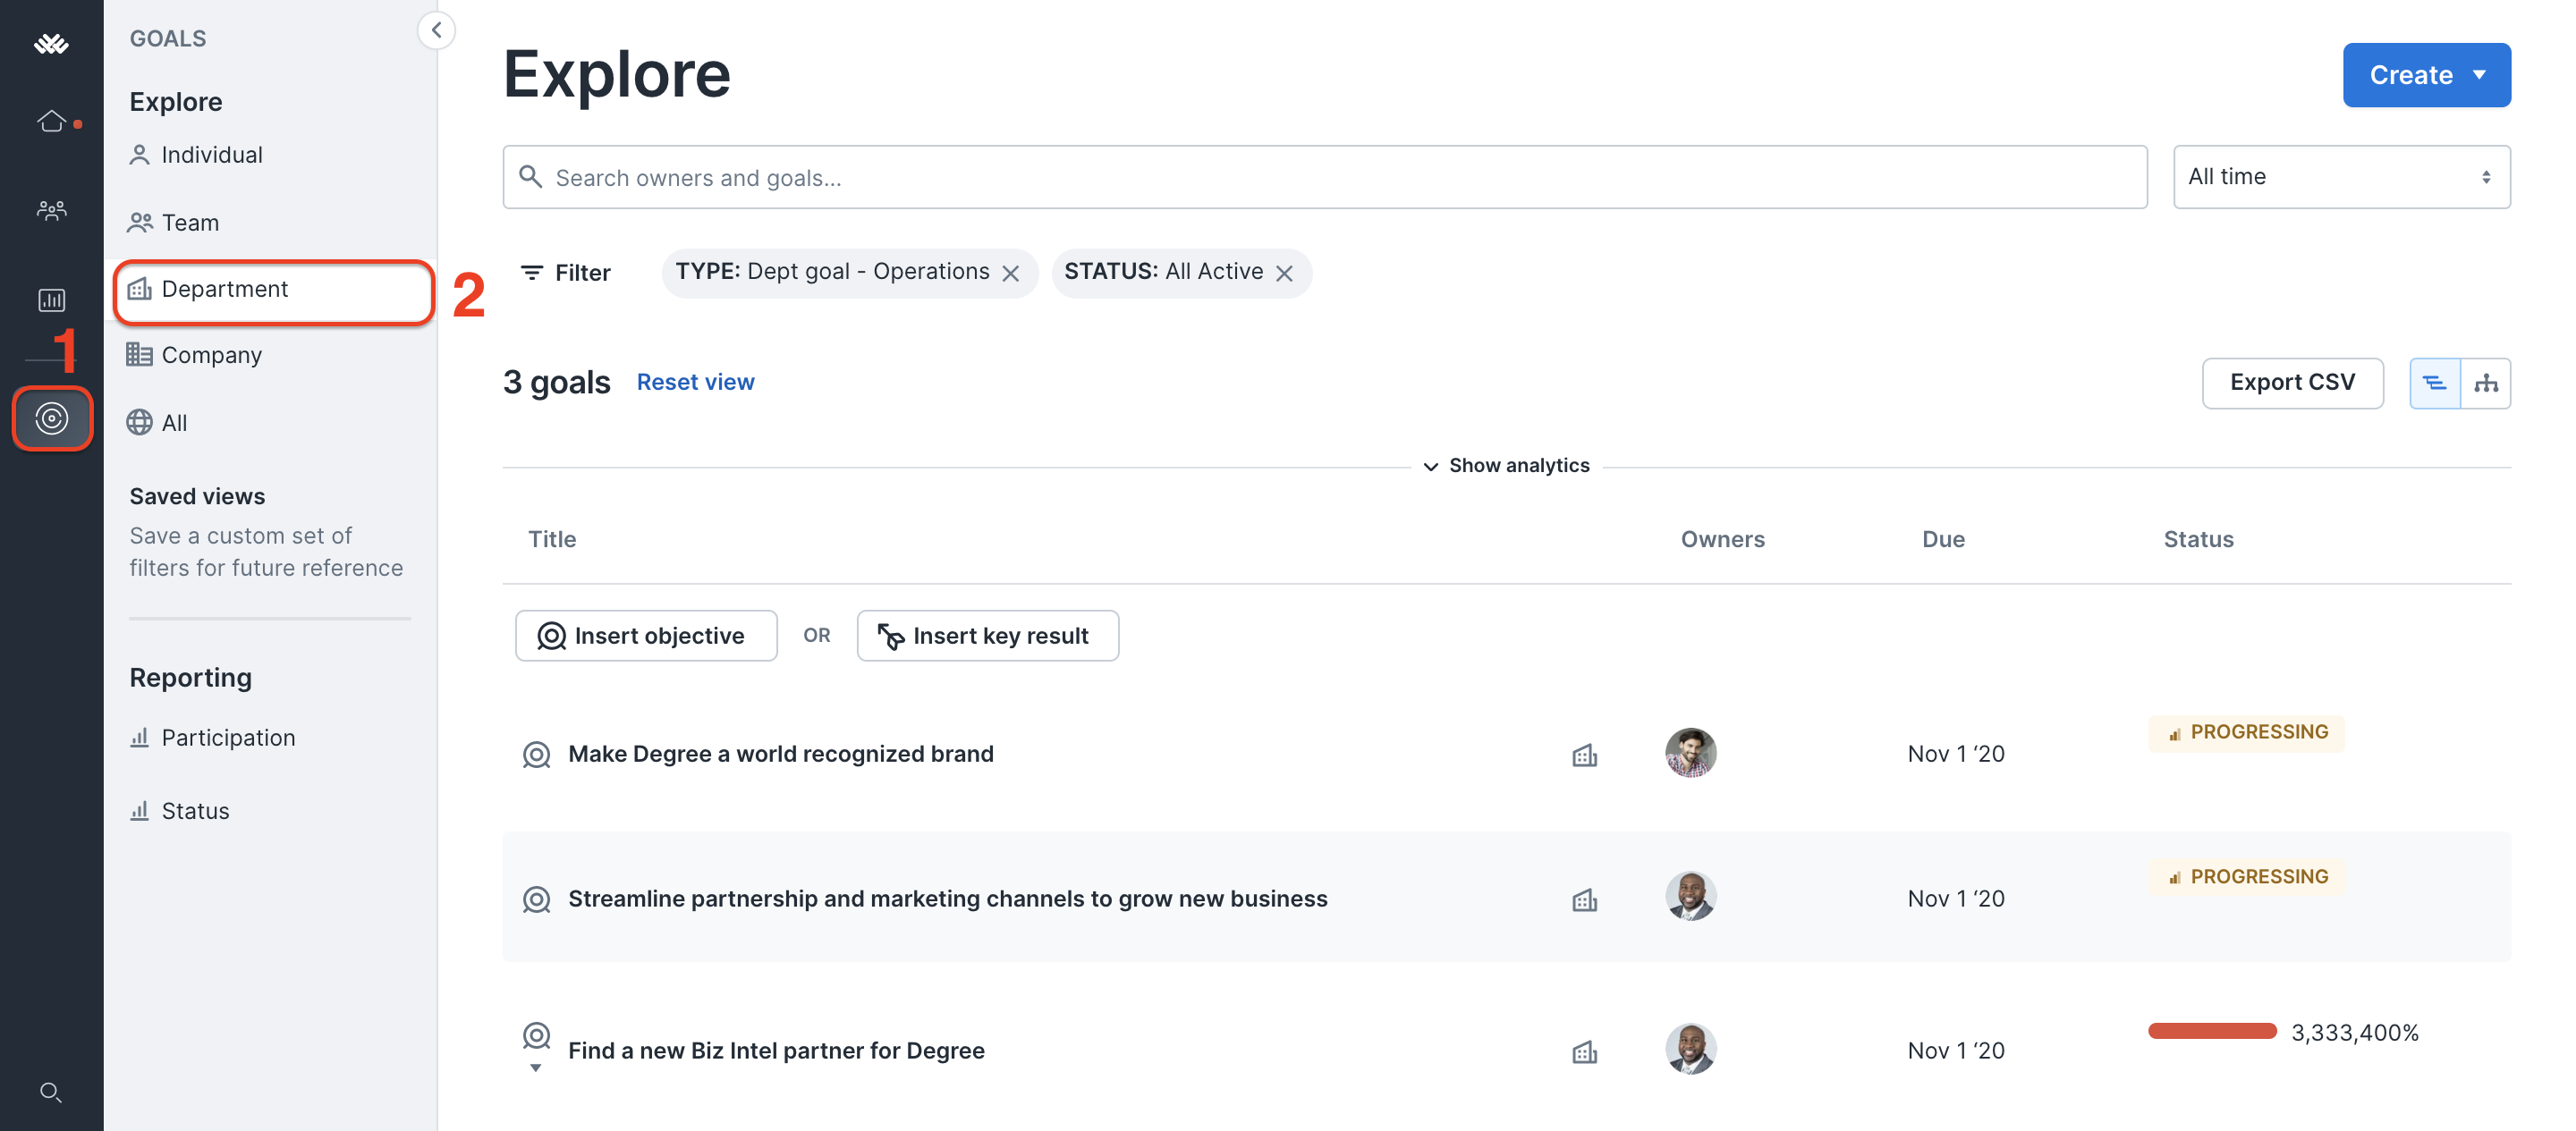Select Individual goals in sidebar
Screen dimensions: 2576x1131
pyautogui.click(x=196, y=155)
